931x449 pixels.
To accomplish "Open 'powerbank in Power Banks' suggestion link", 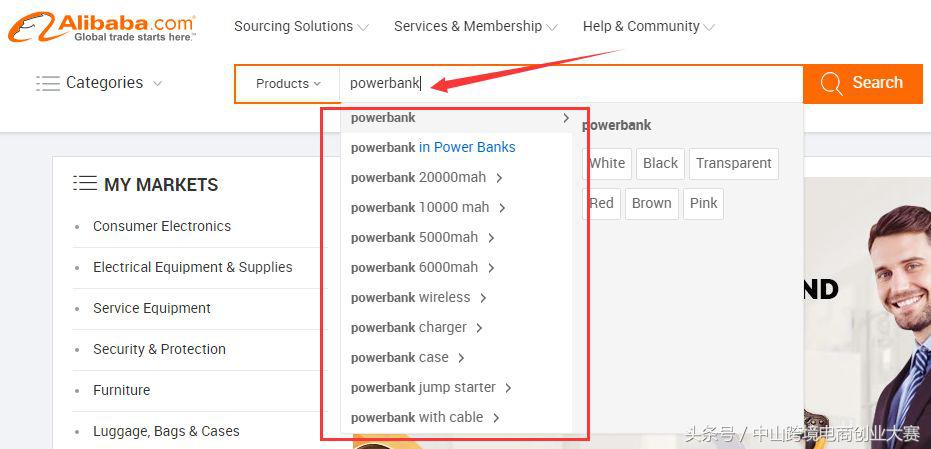I will (433, 147).
